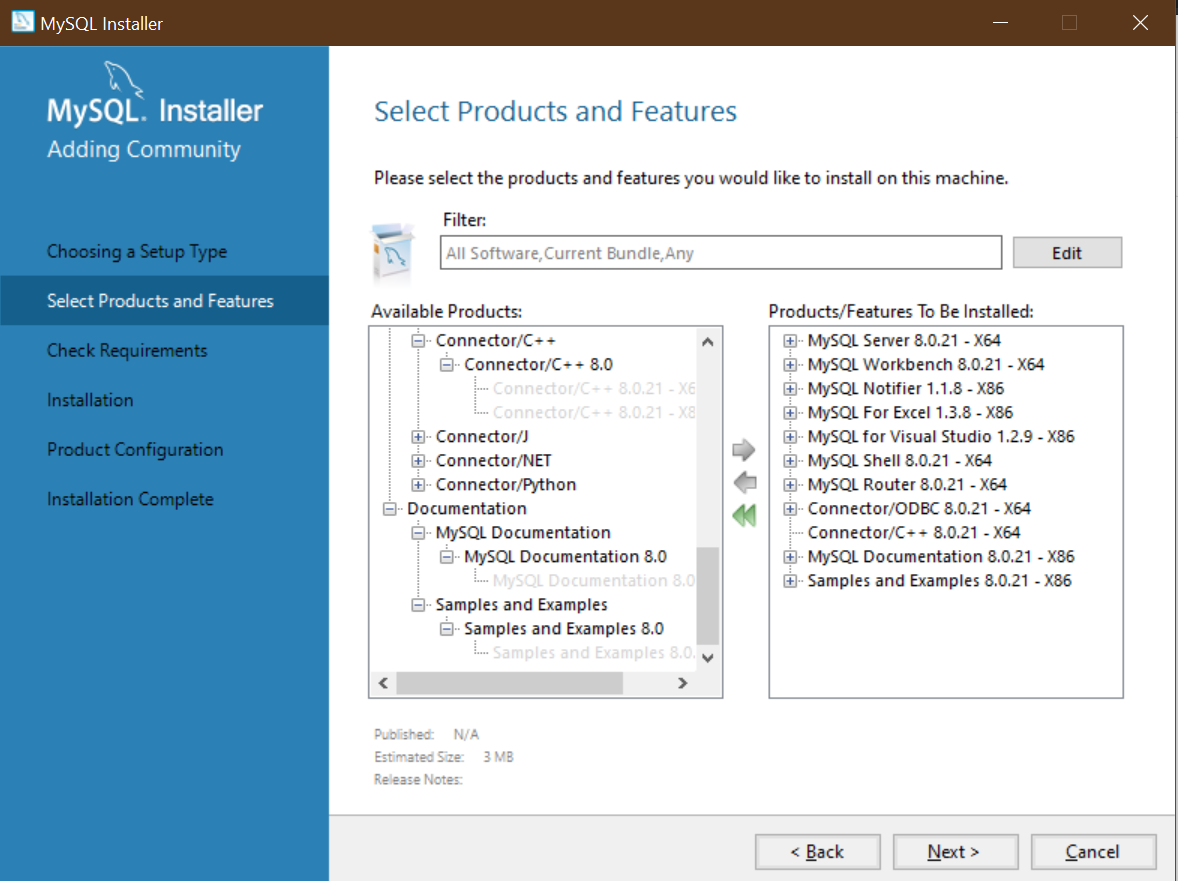Click scroll right arrow in Available Products
Image resolution: width=1178 pixels, height=881 pixels.
[x=682, y=683]
